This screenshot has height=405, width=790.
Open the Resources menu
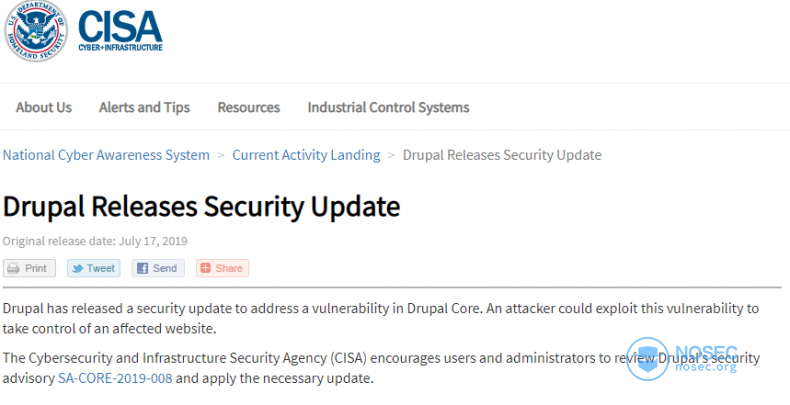249,107
